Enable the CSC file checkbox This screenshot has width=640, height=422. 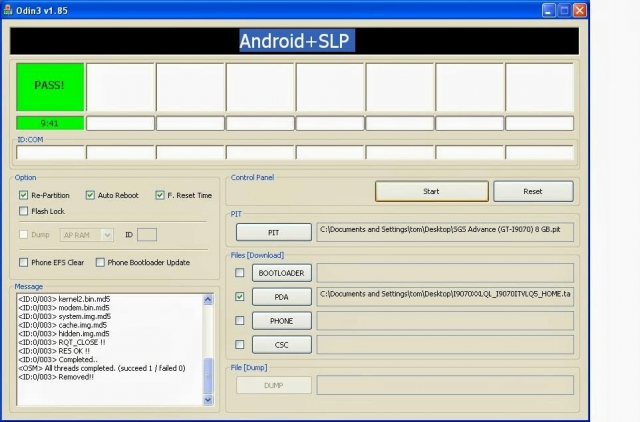coord(239,345)
